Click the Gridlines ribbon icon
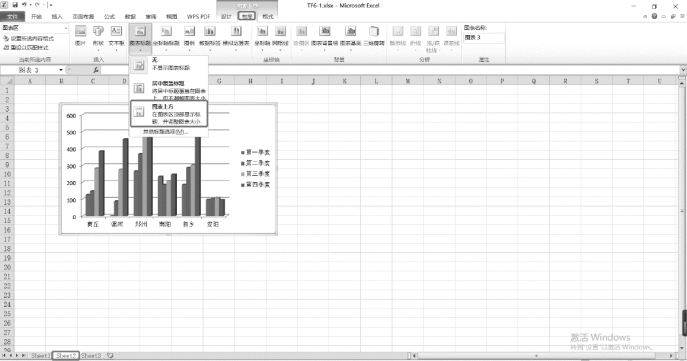Viewport: 687px width, 361px height. coord(280,32)
